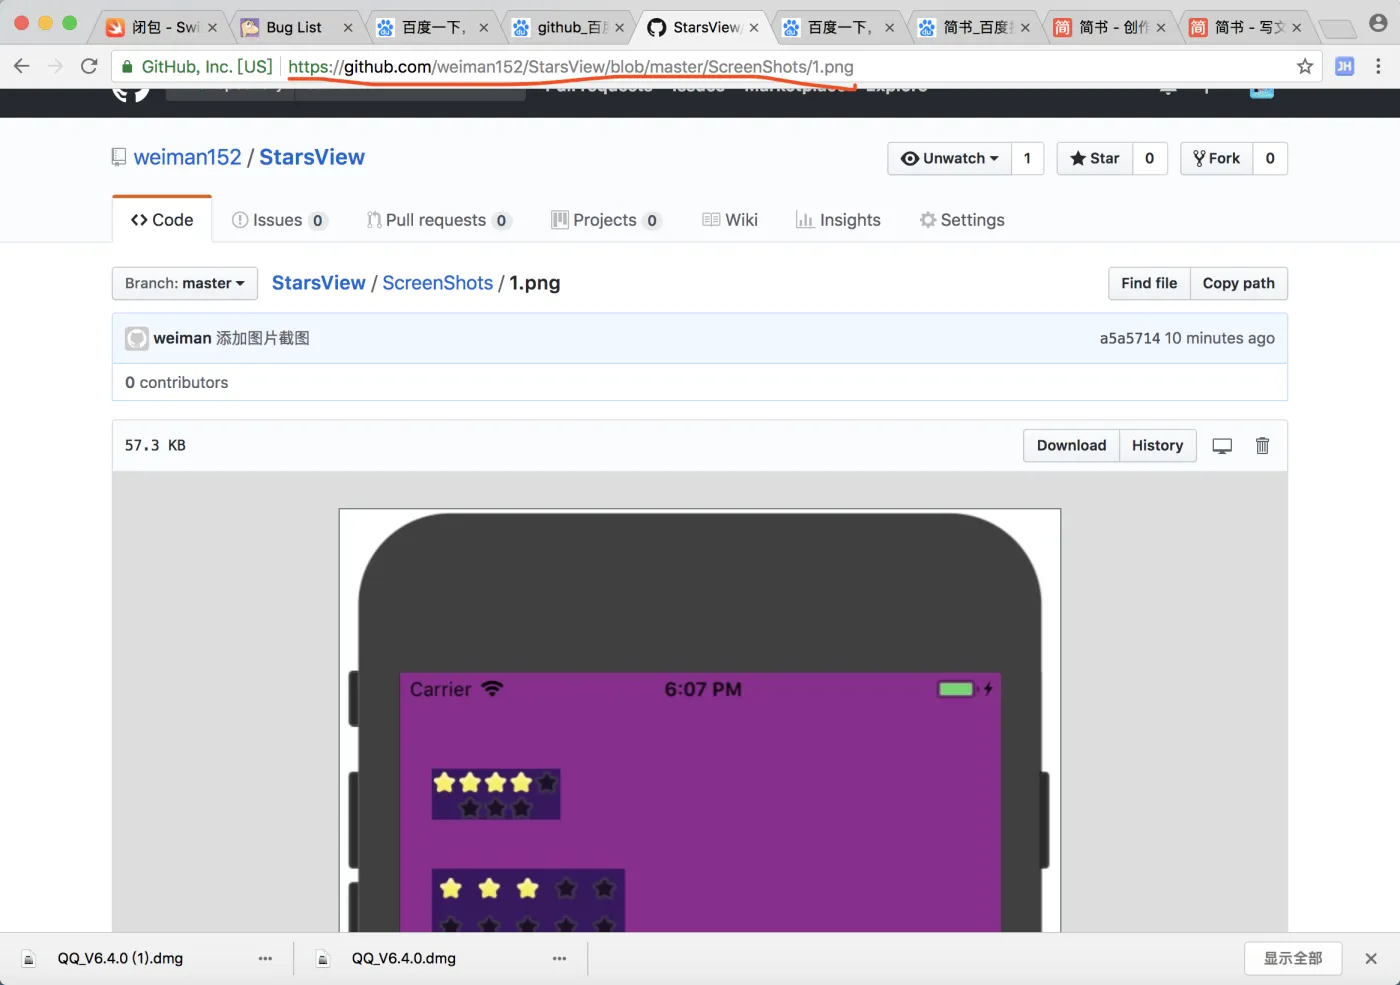
Task: Fork the repository
Action: pyautogui.click(x=1217, y=159)
